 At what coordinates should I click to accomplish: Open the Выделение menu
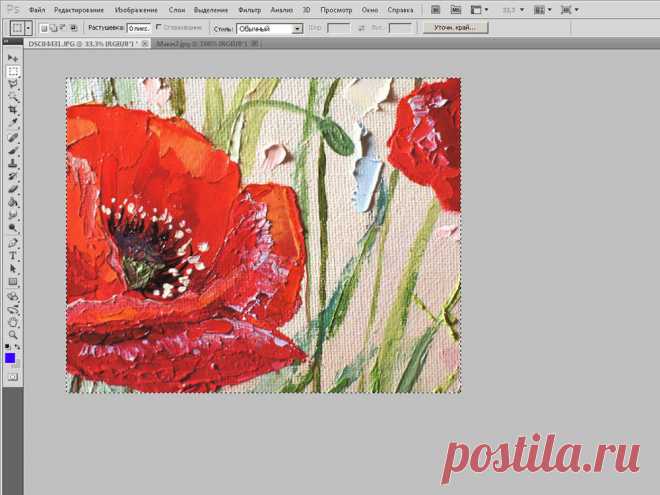tap(211, 9)
